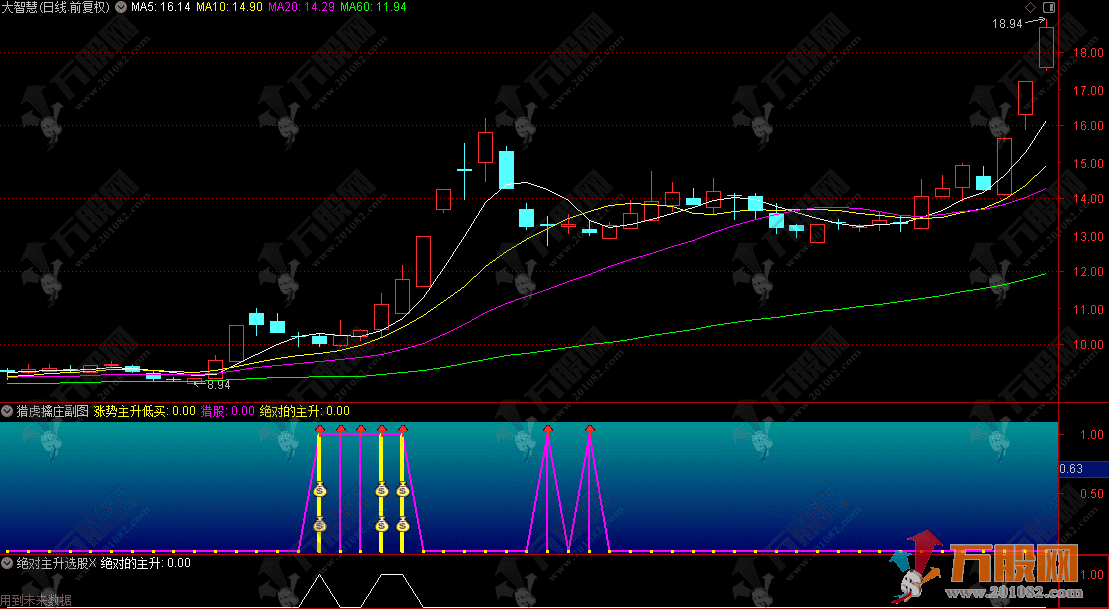This screenshot has width=1109, height=609.
Task: Click the 涨势主升低买 indicator label
Action: point(132,411)
